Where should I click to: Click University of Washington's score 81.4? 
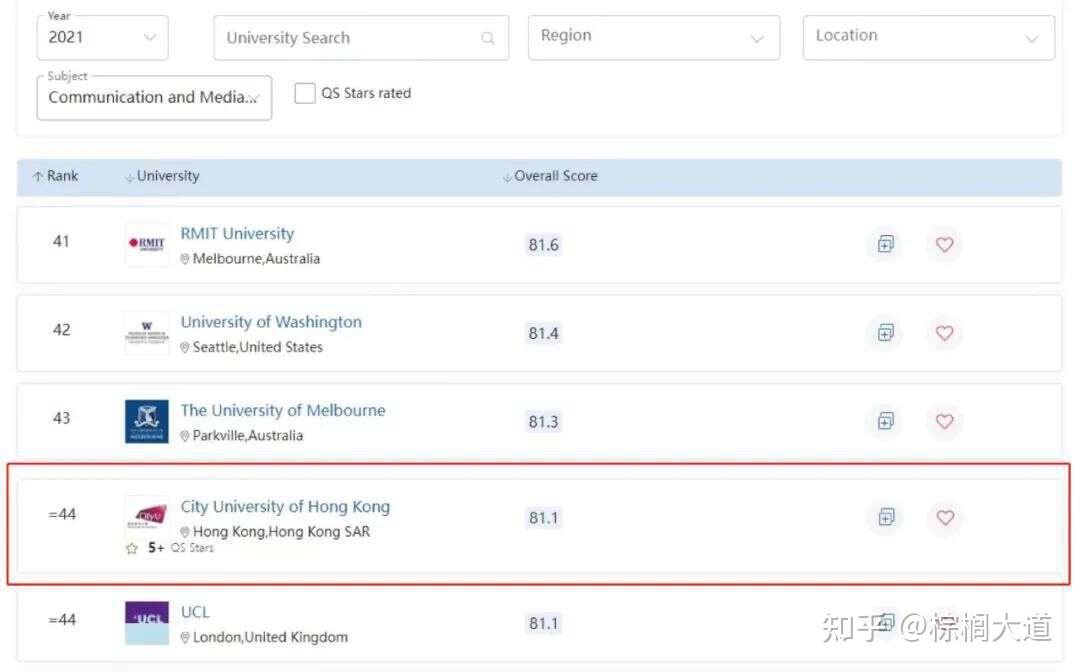tap(543, 333)
